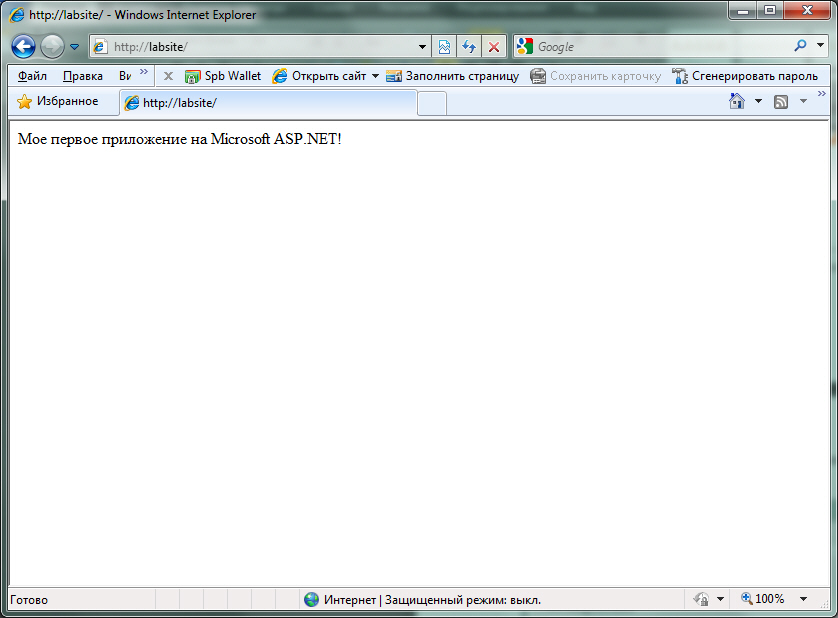Click the magnifier search button
This screenshot has width=838, height=618.
point(800,46)
